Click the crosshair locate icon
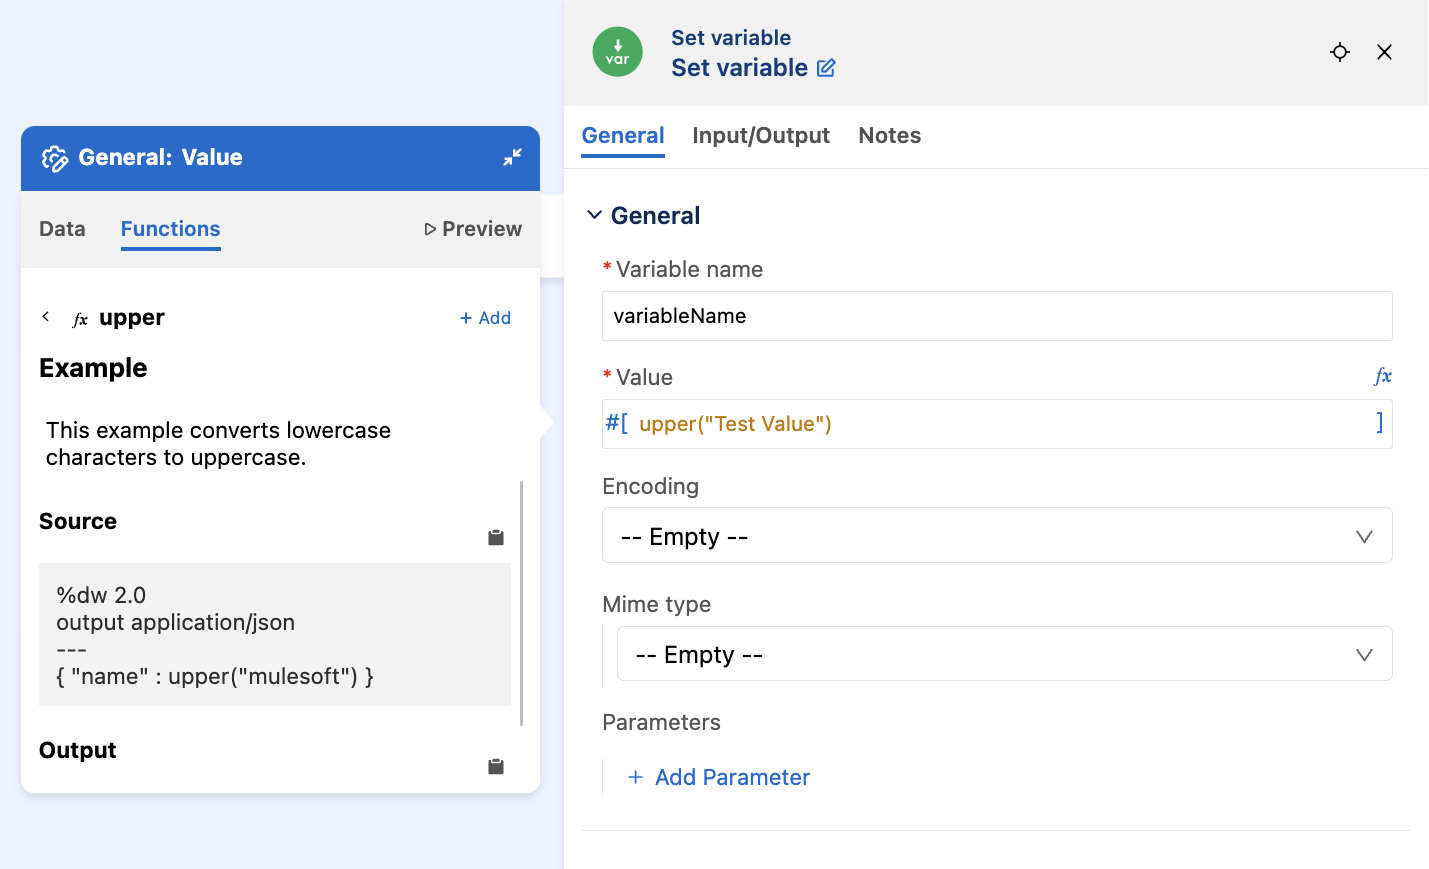Viewport: 1429px width, 869px height. tap(1339, 52)
